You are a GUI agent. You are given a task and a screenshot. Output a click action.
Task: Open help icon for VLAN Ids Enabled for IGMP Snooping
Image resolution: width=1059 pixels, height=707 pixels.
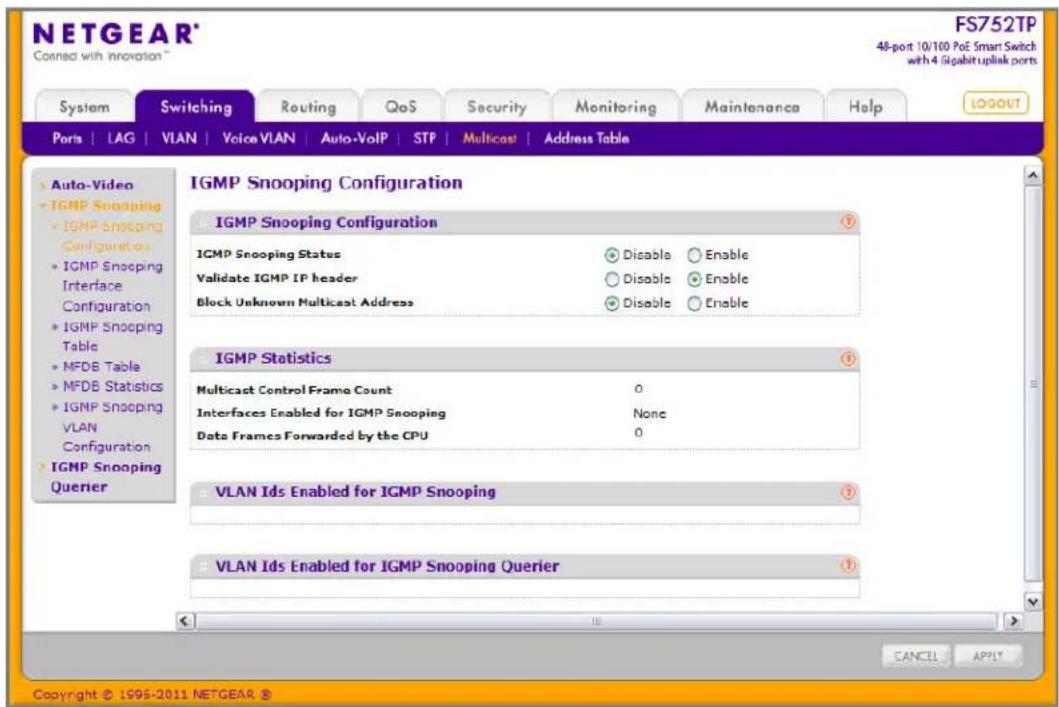tap(848, 492)
